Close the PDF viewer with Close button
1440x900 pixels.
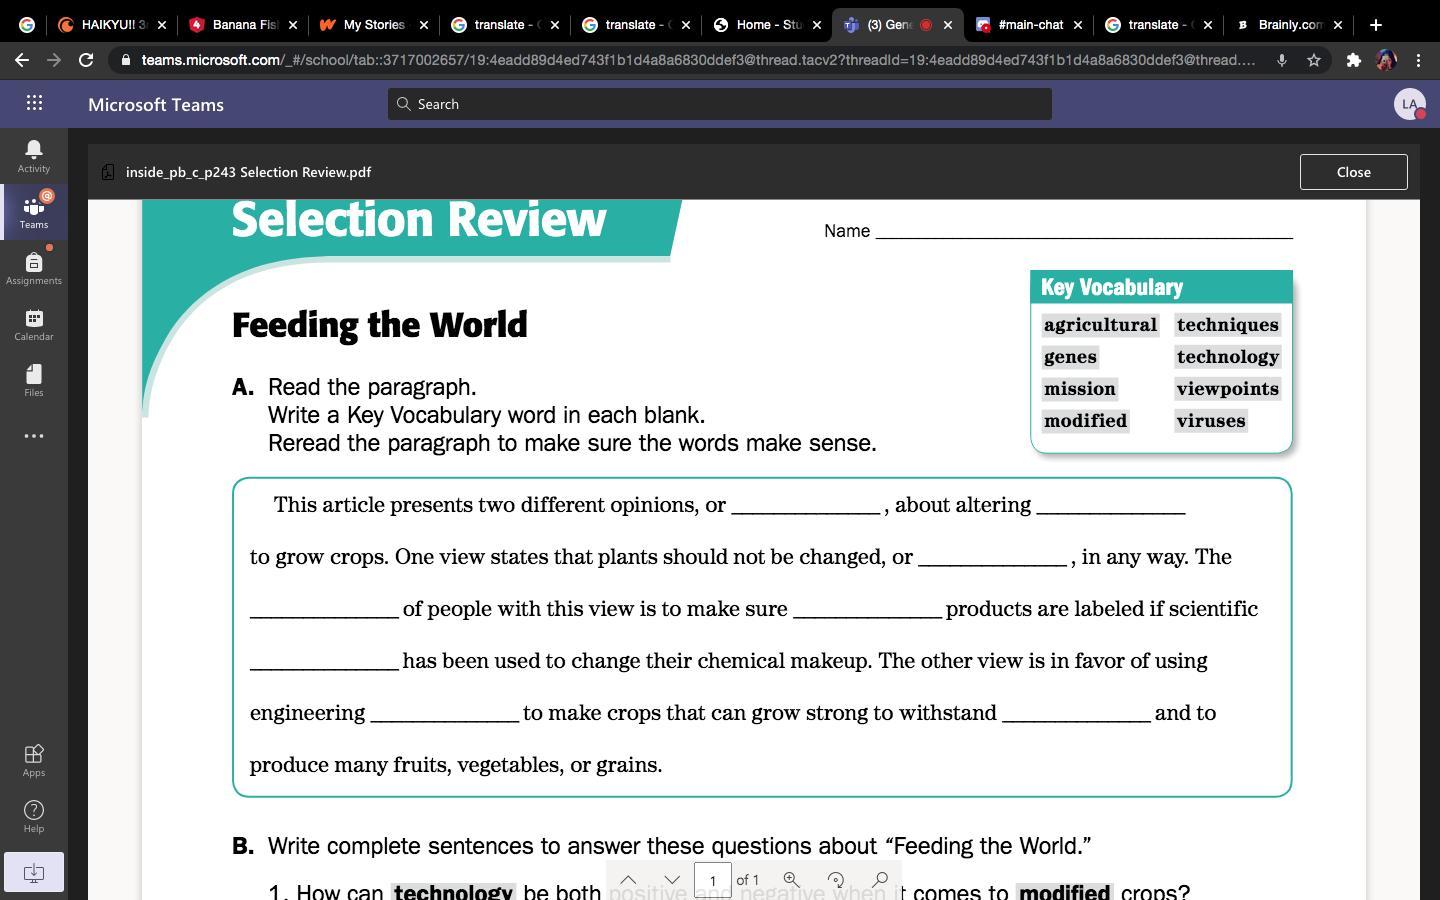coord(1353,172)
